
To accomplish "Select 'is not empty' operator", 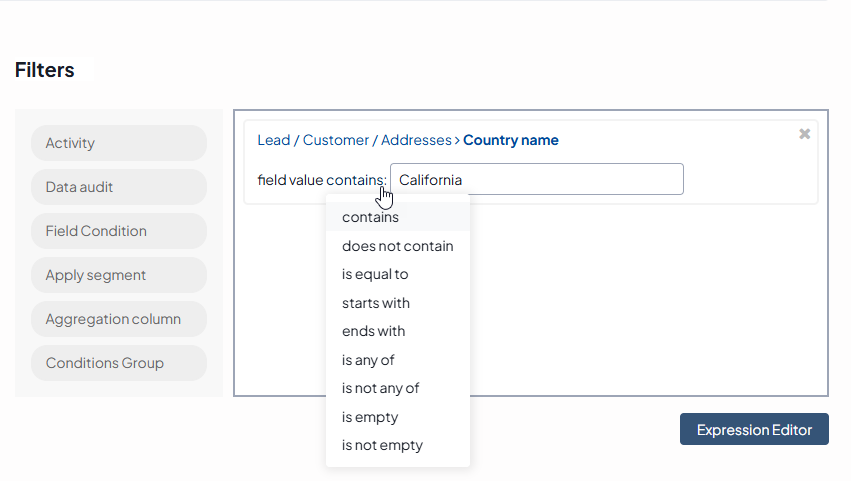I will [x=382, y=445].
